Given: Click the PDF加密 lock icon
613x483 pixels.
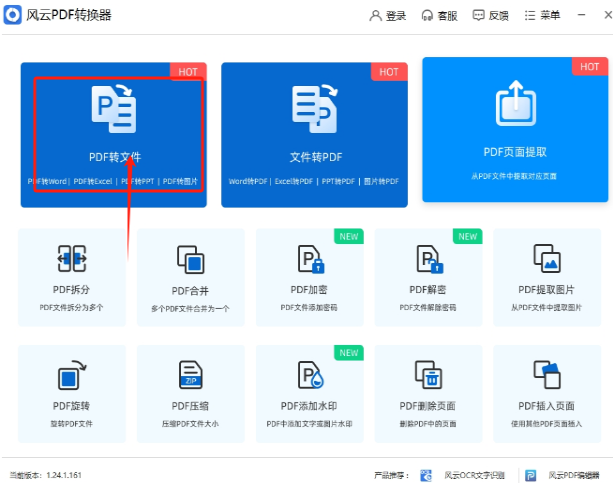Looking at the screenshot, I should click(311, 259).
